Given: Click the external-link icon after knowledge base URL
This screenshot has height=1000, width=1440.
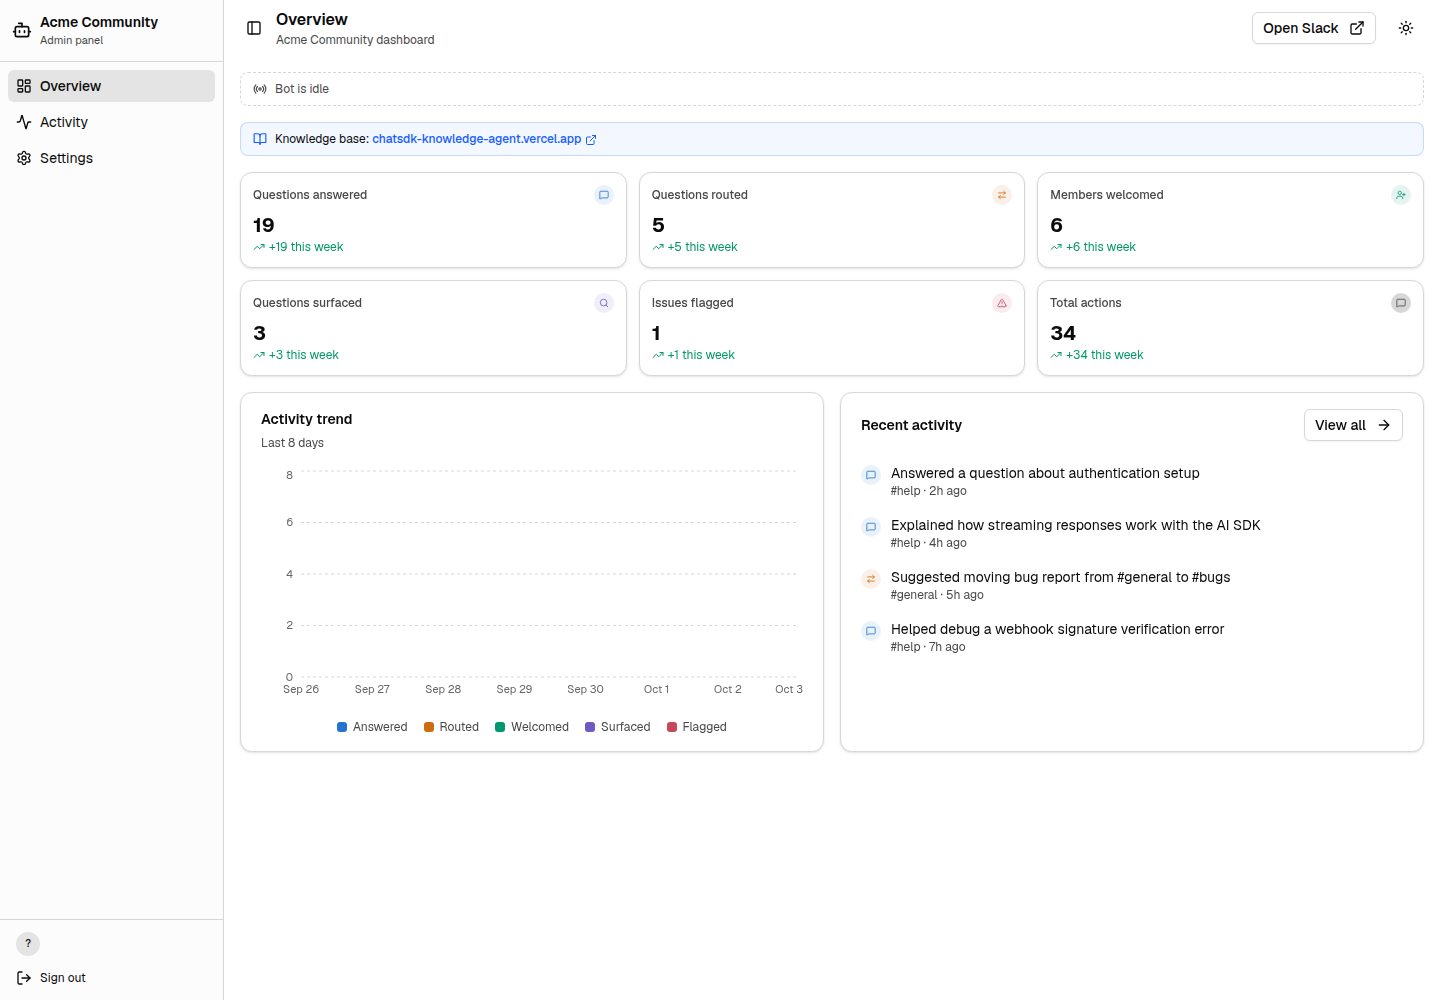Looking at the screenshot, I should 591,140.
